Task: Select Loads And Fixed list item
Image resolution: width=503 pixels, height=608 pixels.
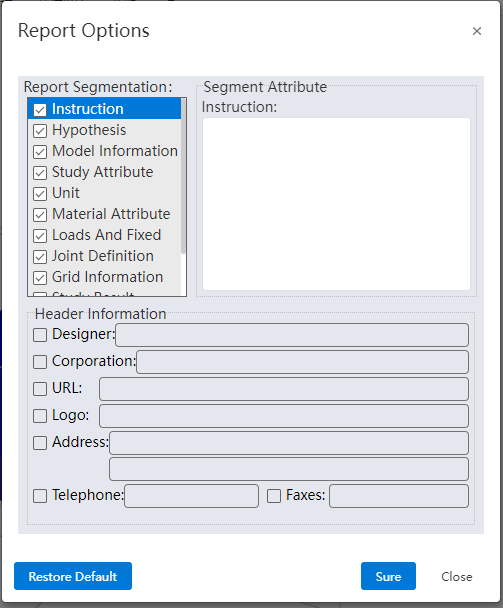Action: (x=106, y=235)
